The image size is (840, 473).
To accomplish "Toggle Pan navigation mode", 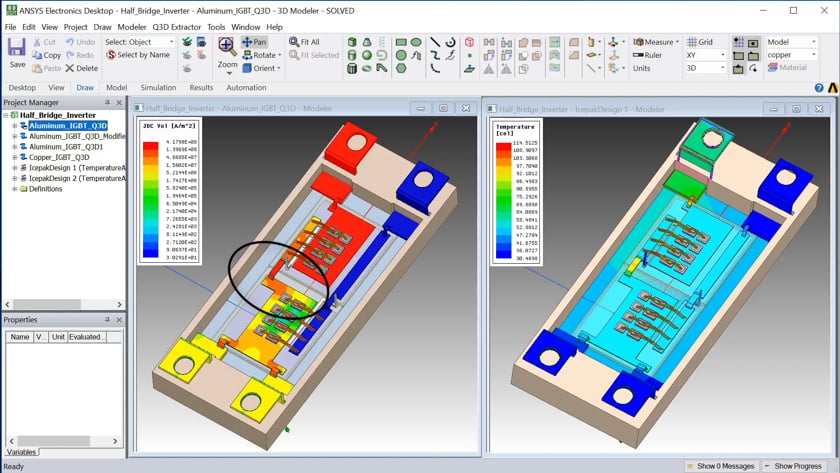I will pyautogui.click(x=254, y=42).
